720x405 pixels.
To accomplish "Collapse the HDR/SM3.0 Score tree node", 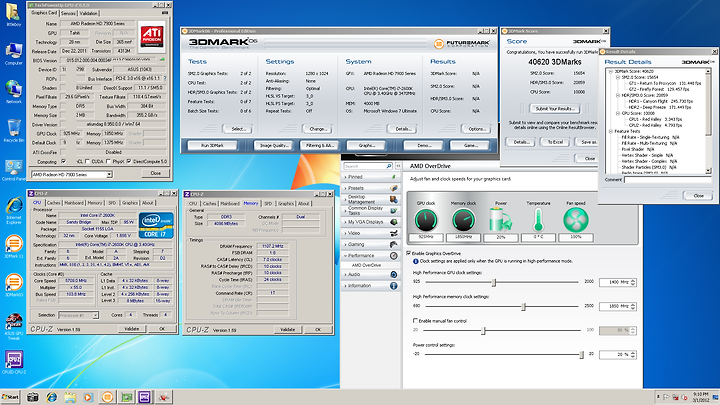I will click(x=618, y=95).
